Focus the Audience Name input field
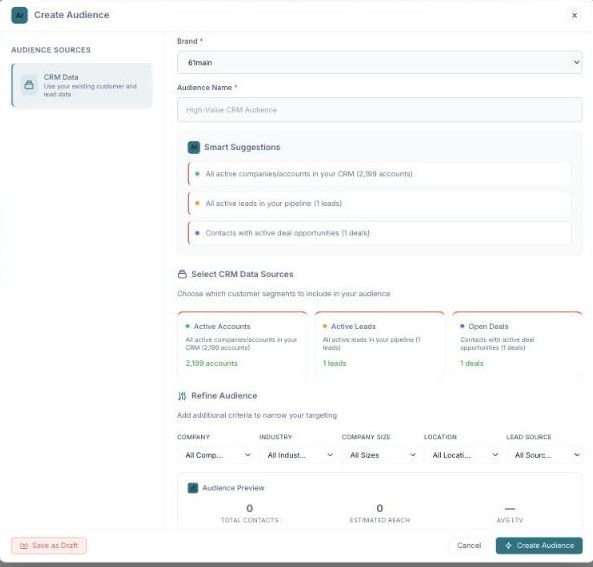The image size is (593, 567). [379, 110]
